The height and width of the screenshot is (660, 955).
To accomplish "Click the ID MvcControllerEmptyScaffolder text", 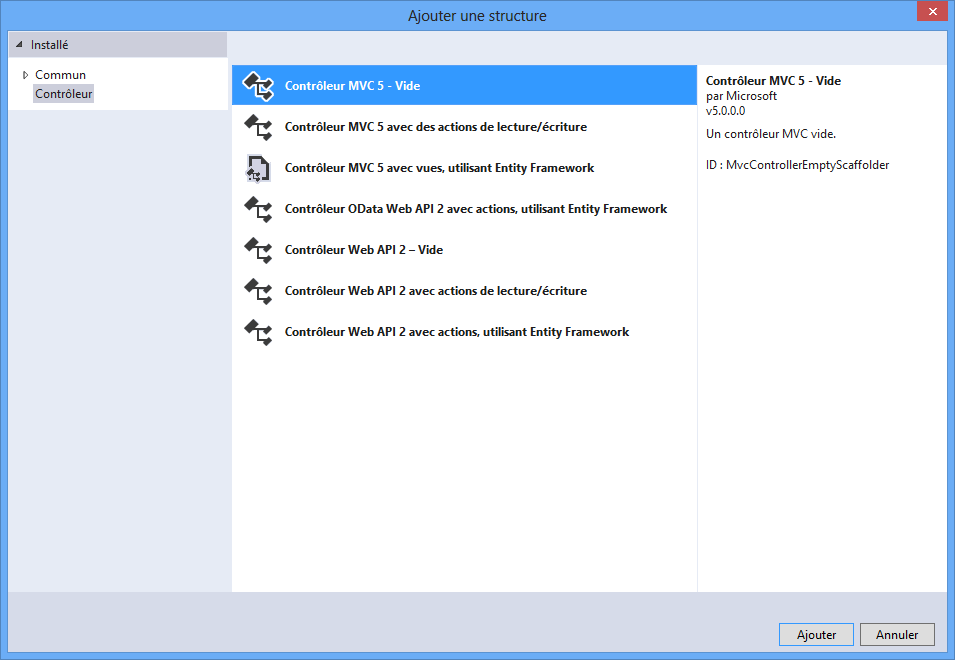I will tap(797, 165).
